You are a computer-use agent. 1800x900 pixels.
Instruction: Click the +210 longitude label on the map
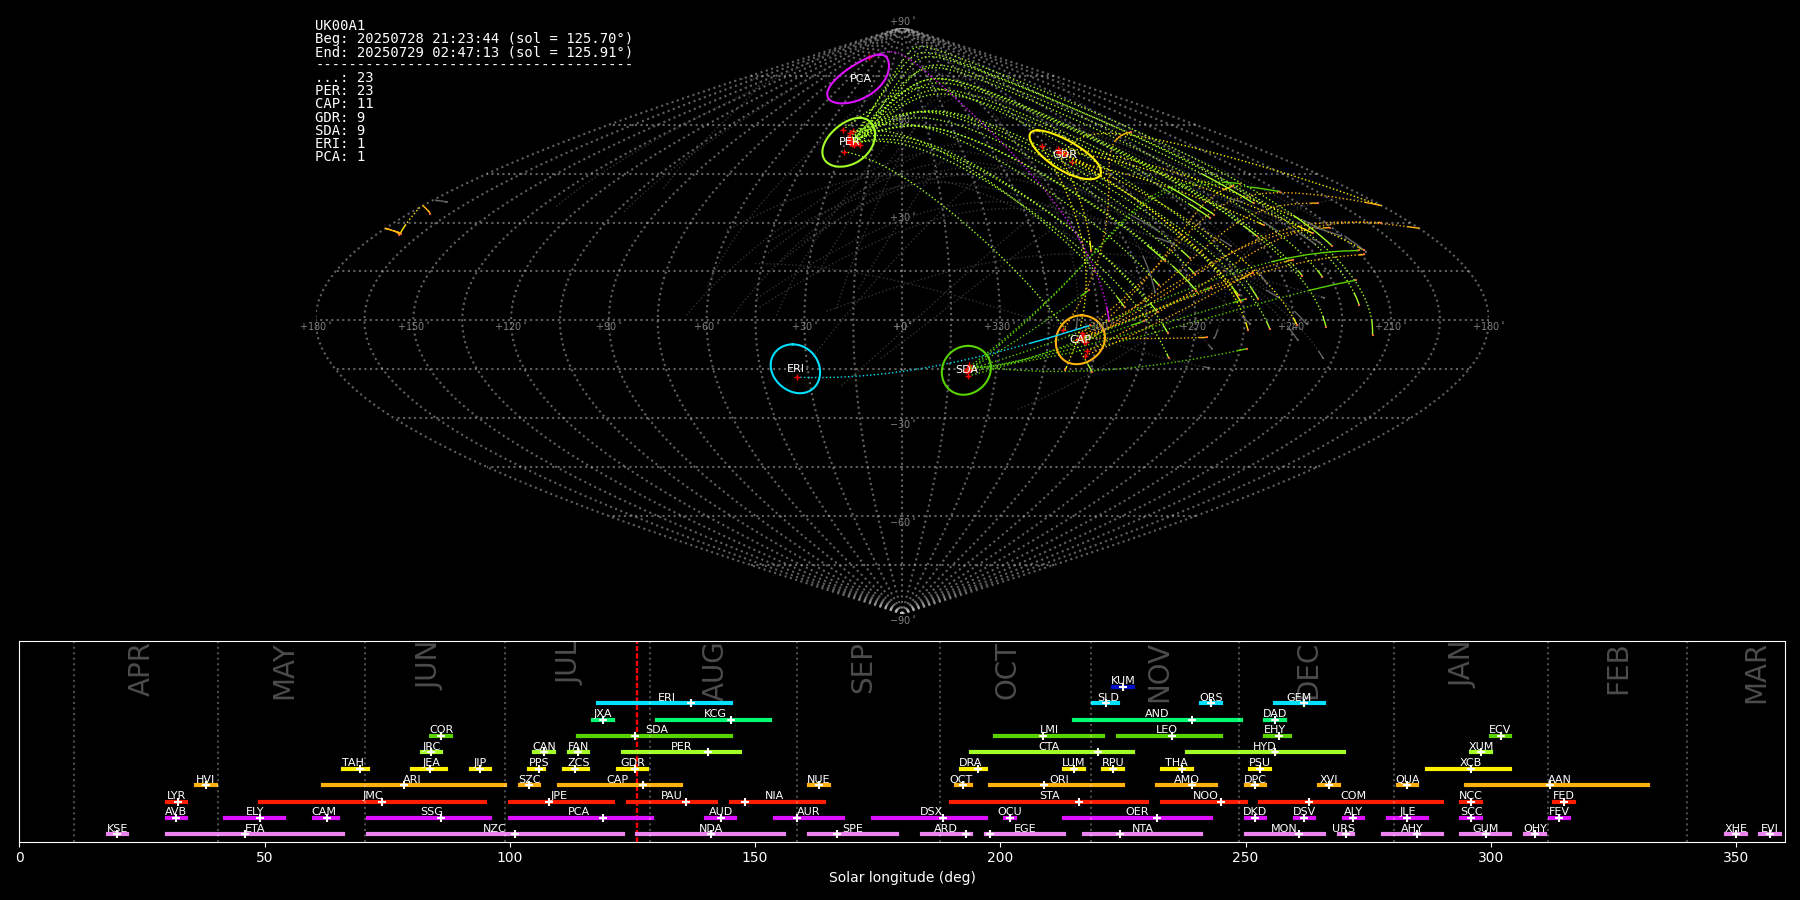(1388, 327)
